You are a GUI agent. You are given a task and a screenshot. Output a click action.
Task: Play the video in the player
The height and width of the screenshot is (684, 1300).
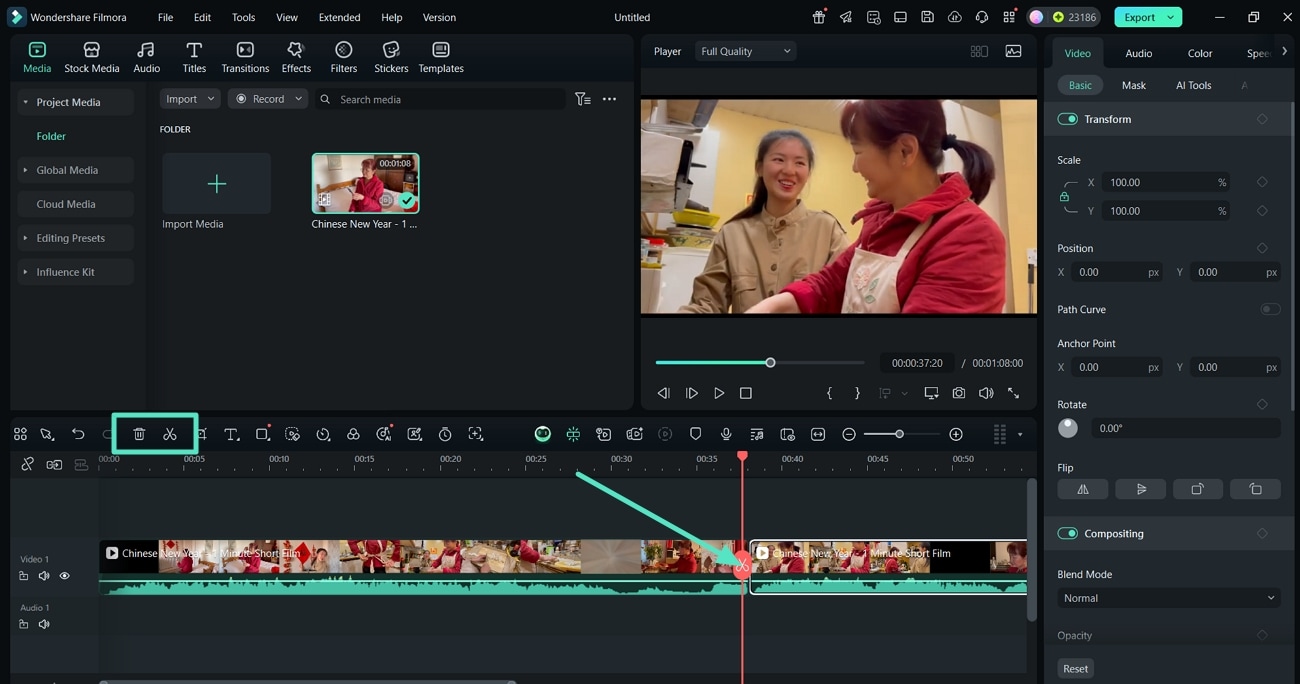pos(719,393)
